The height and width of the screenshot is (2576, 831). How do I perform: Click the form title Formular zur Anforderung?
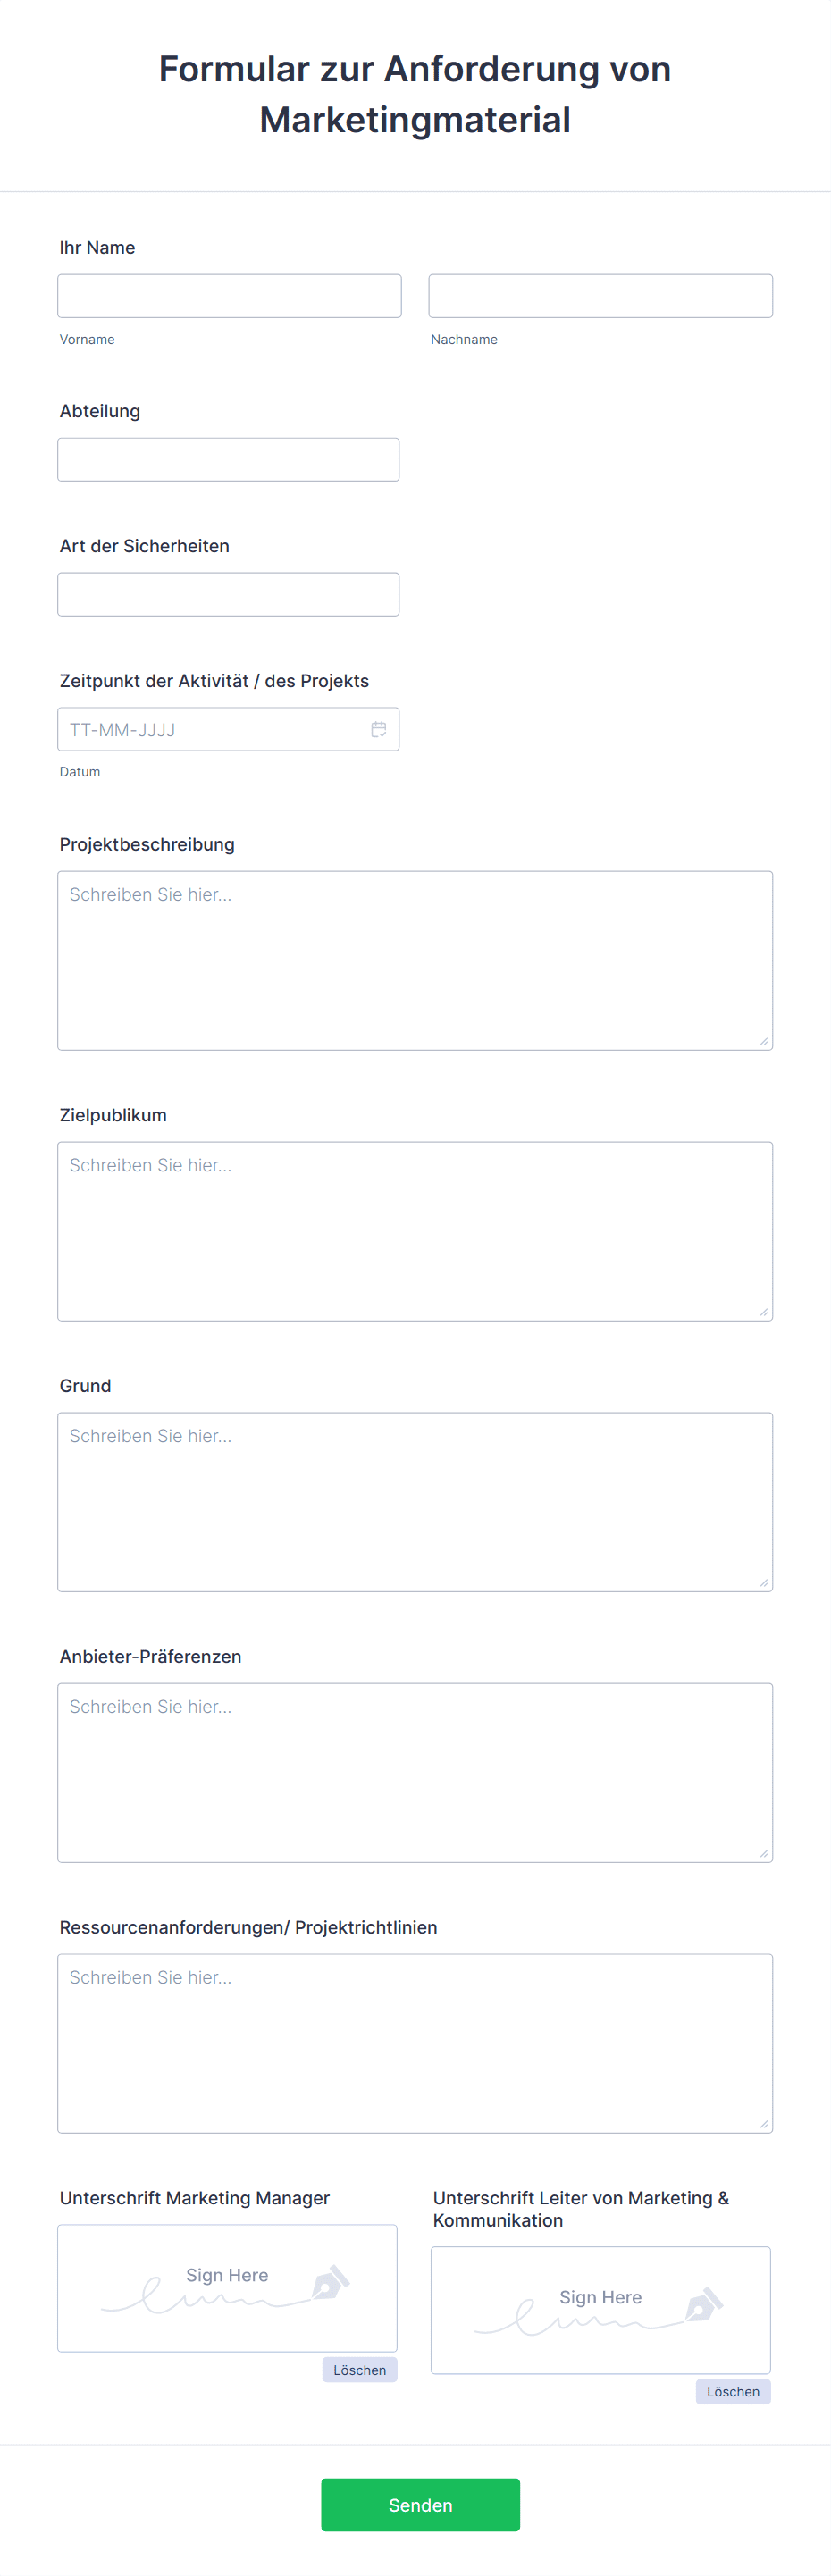pos(414,94)
